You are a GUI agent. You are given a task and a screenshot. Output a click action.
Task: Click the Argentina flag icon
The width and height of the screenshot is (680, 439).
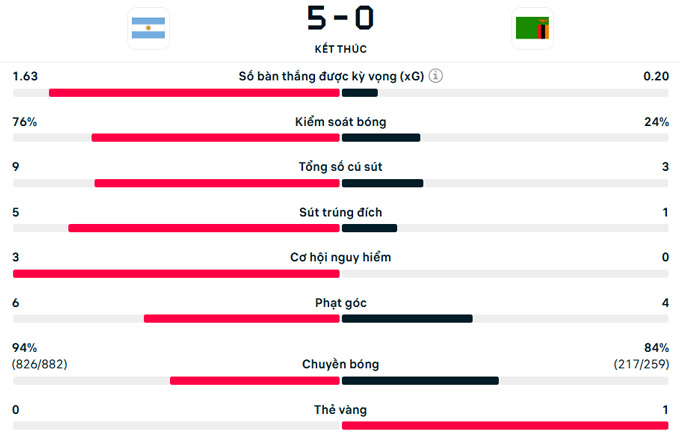(x=149, y=29)
